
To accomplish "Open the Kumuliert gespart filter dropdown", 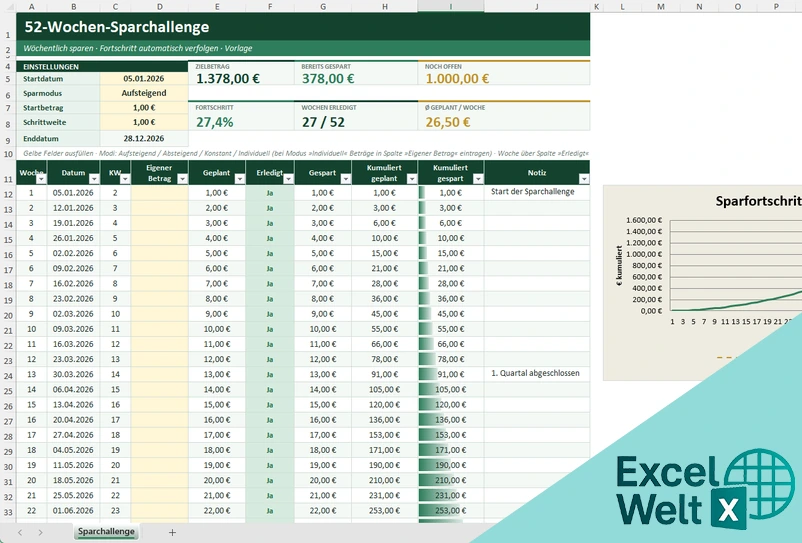I will [x=478, y=179].
